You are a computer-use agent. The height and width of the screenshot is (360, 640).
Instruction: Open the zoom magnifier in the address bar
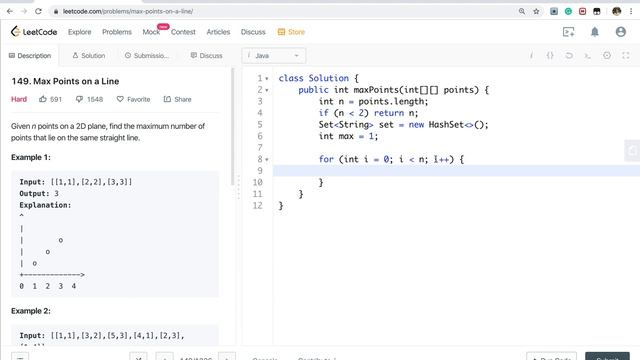522,11
